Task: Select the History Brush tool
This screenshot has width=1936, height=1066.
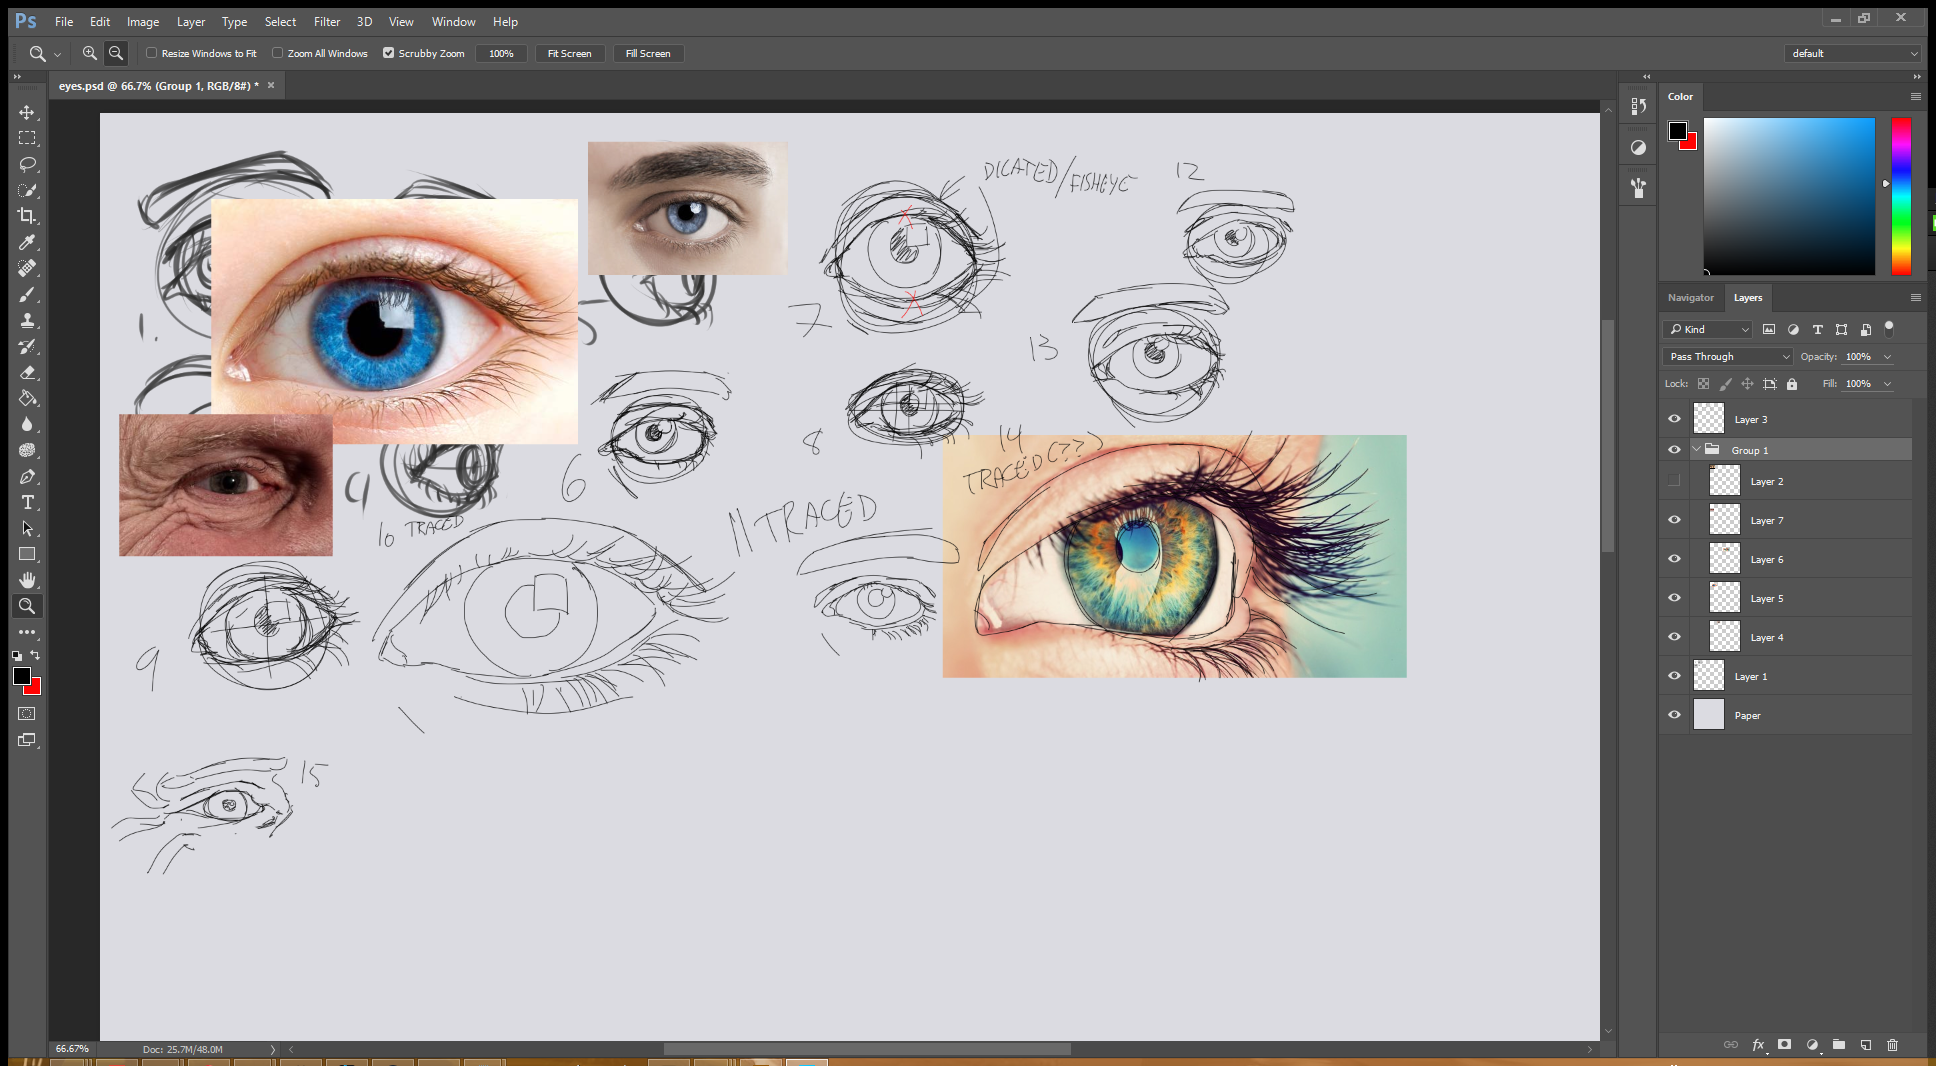Action: 27,346
